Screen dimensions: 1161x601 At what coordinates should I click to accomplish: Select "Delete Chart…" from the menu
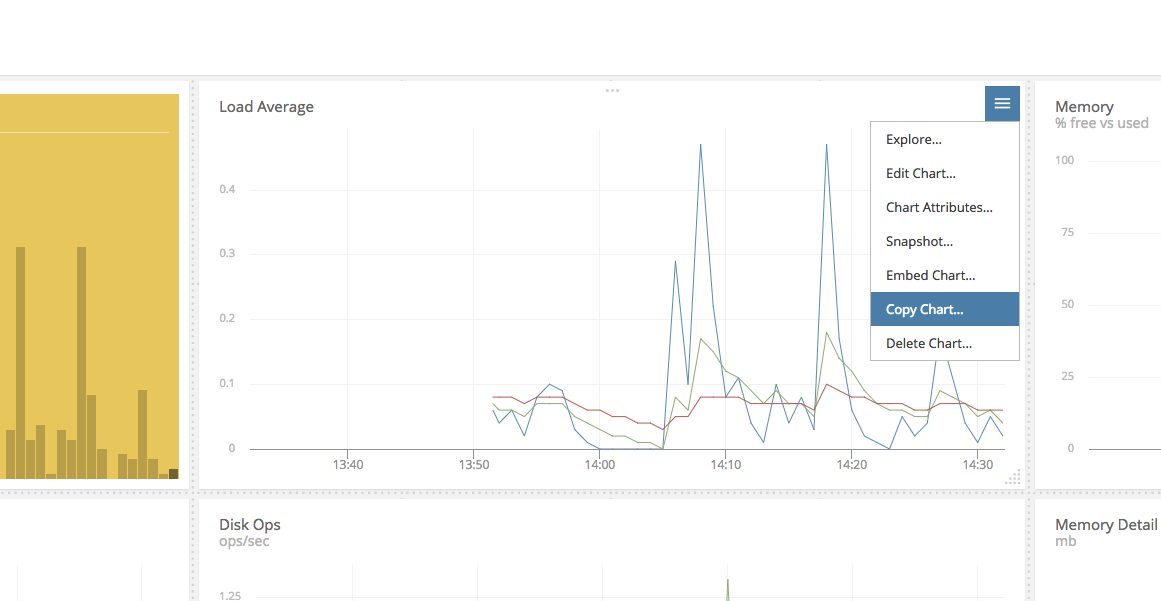point(928,343)
